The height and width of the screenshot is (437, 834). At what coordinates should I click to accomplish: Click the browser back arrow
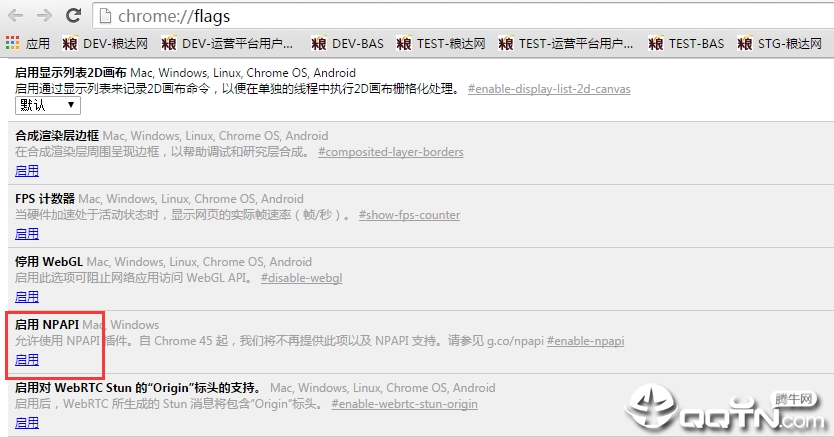(x=15, y=15)
